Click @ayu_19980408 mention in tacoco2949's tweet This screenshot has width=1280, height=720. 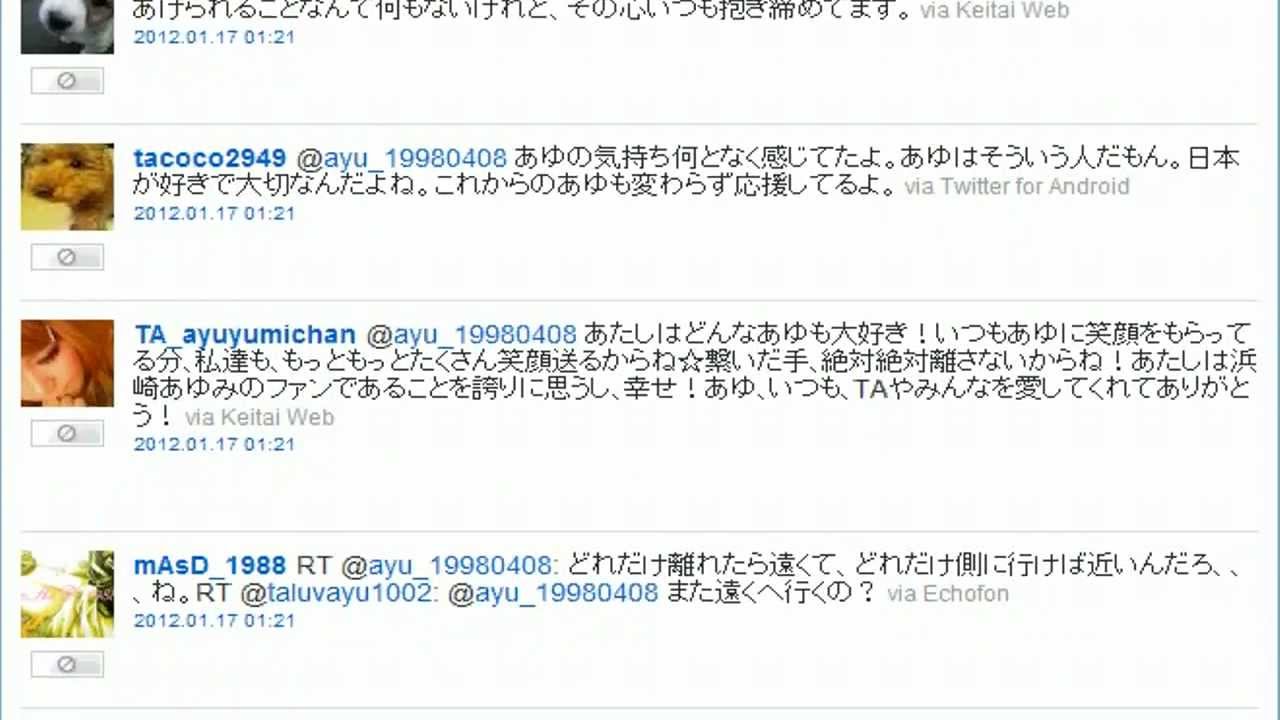point(402,158)
